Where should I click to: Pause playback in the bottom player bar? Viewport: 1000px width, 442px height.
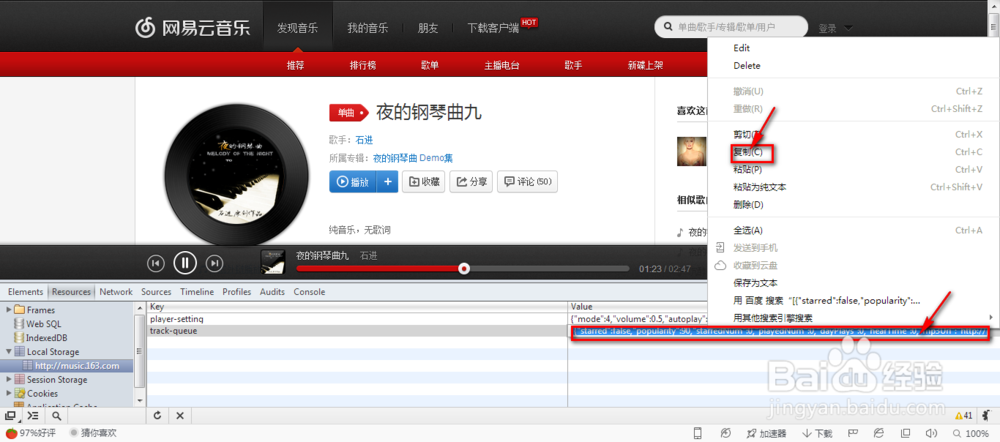click(185, 262)
